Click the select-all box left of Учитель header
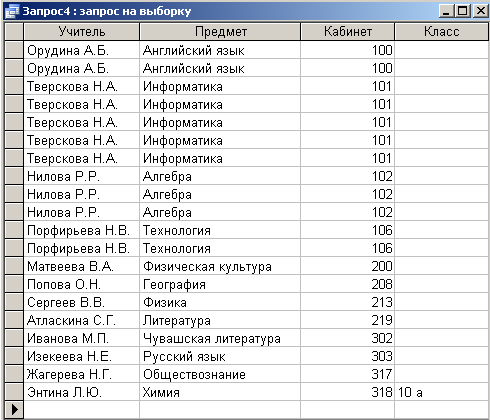 pyautogui.click(x=14, y=32)
